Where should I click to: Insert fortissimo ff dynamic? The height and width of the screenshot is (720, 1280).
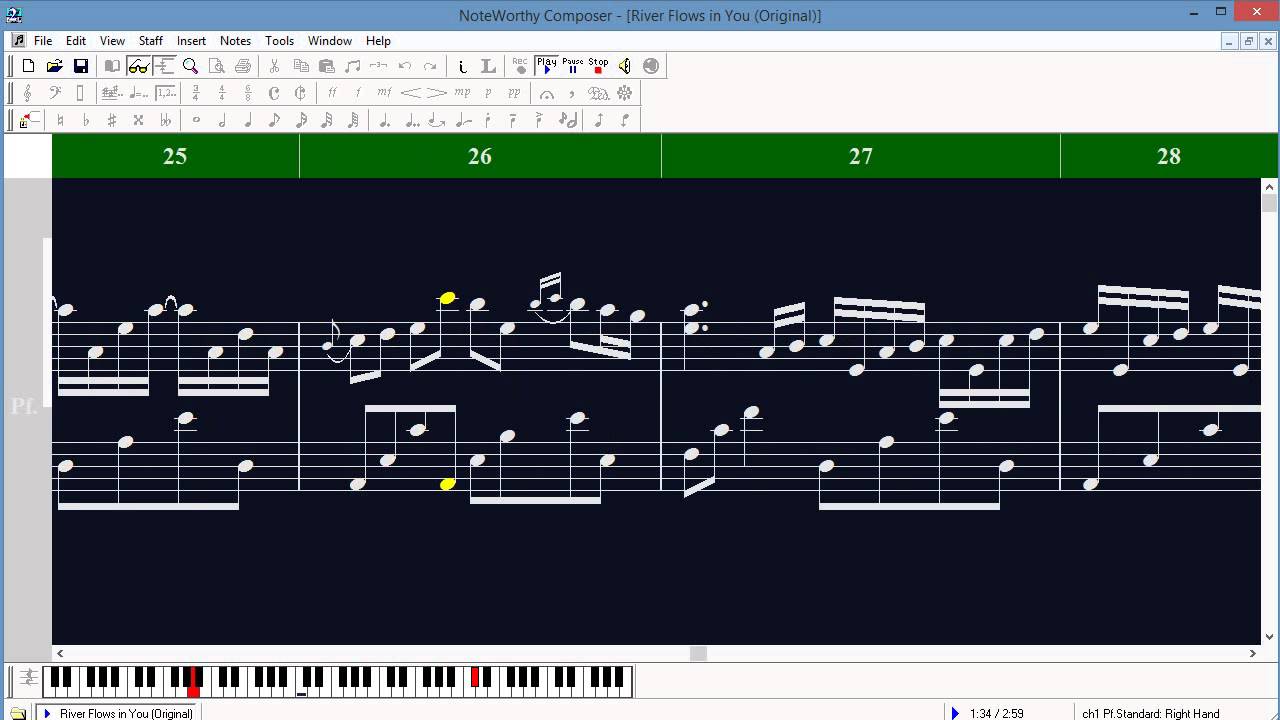coord(332,93)
